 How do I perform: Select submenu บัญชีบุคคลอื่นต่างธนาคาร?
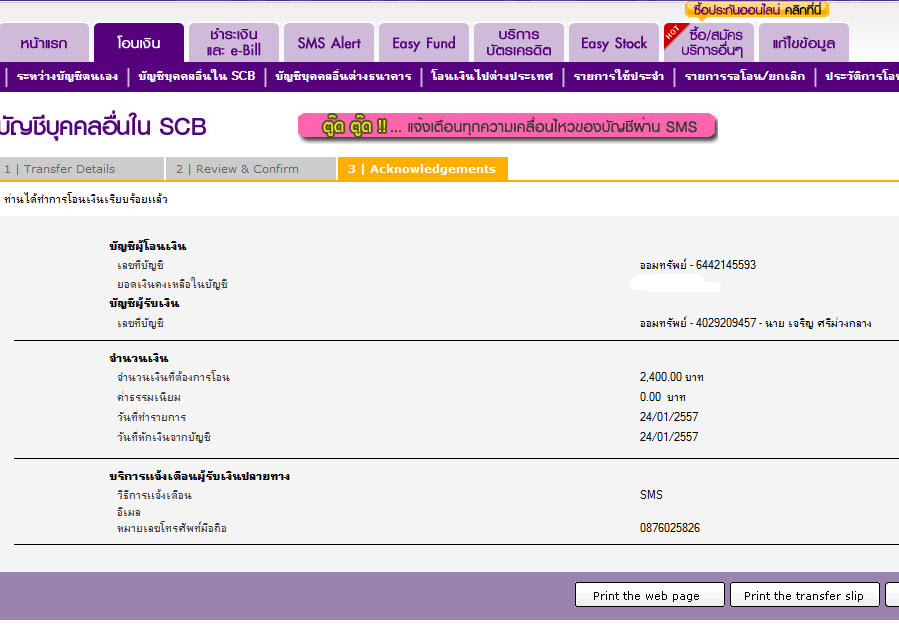(x=343, y=76)
